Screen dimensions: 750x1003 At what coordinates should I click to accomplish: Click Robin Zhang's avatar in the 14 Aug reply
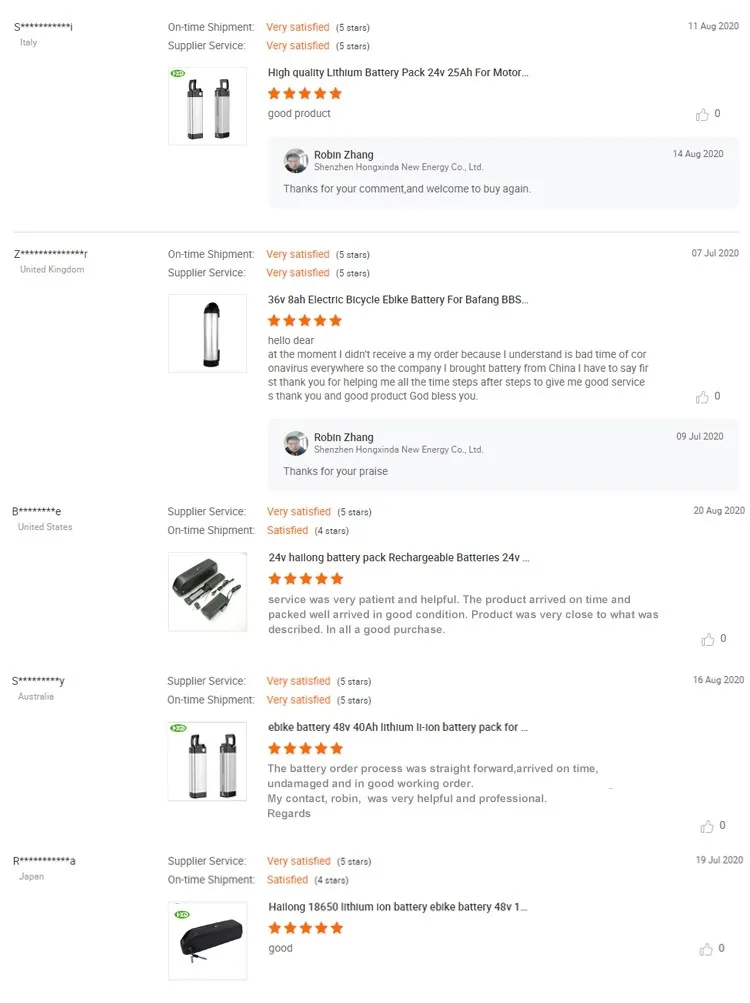coord(295,161)
